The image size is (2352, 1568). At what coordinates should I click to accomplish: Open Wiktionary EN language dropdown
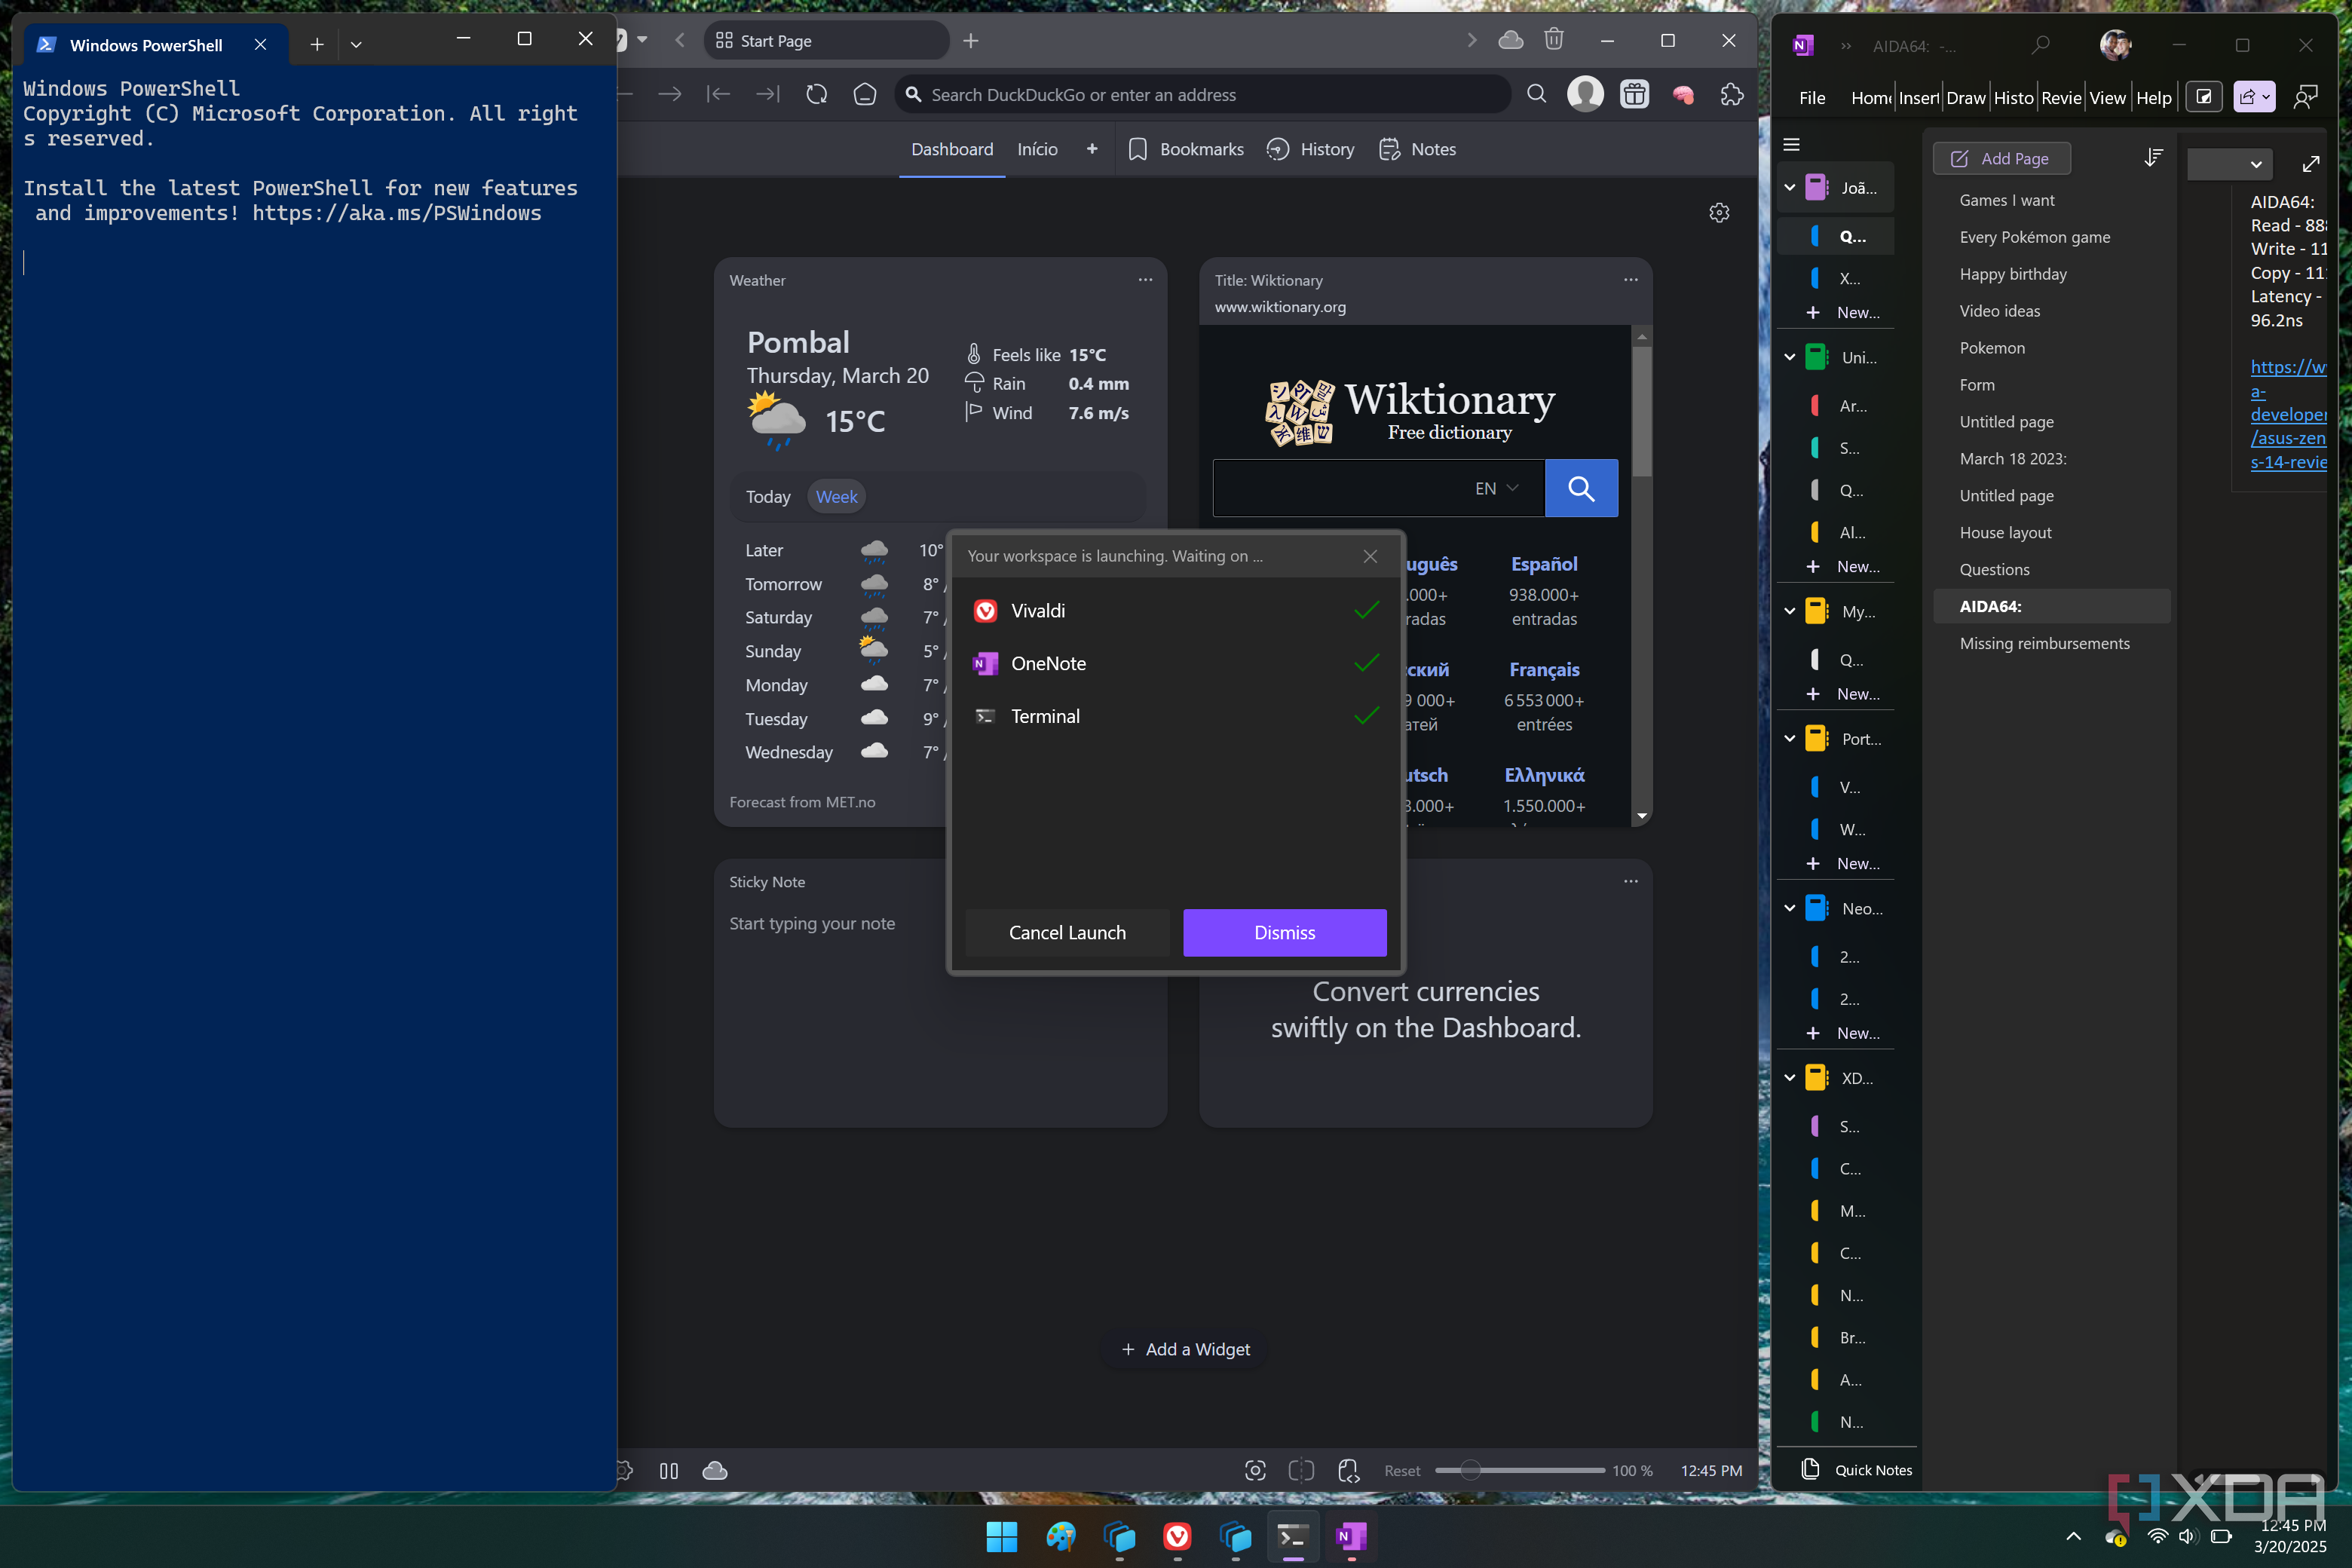point(1496,488)
